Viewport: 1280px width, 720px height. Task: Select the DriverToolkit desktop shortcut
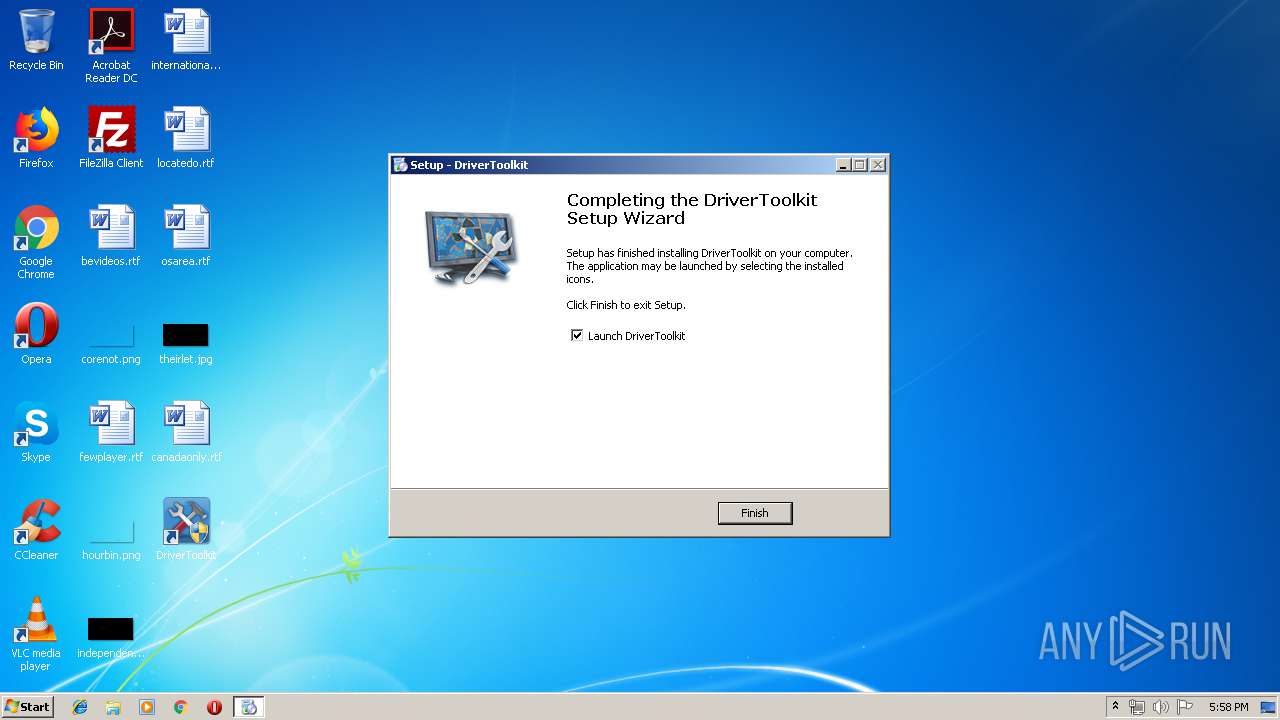click(x=186, y=530)
